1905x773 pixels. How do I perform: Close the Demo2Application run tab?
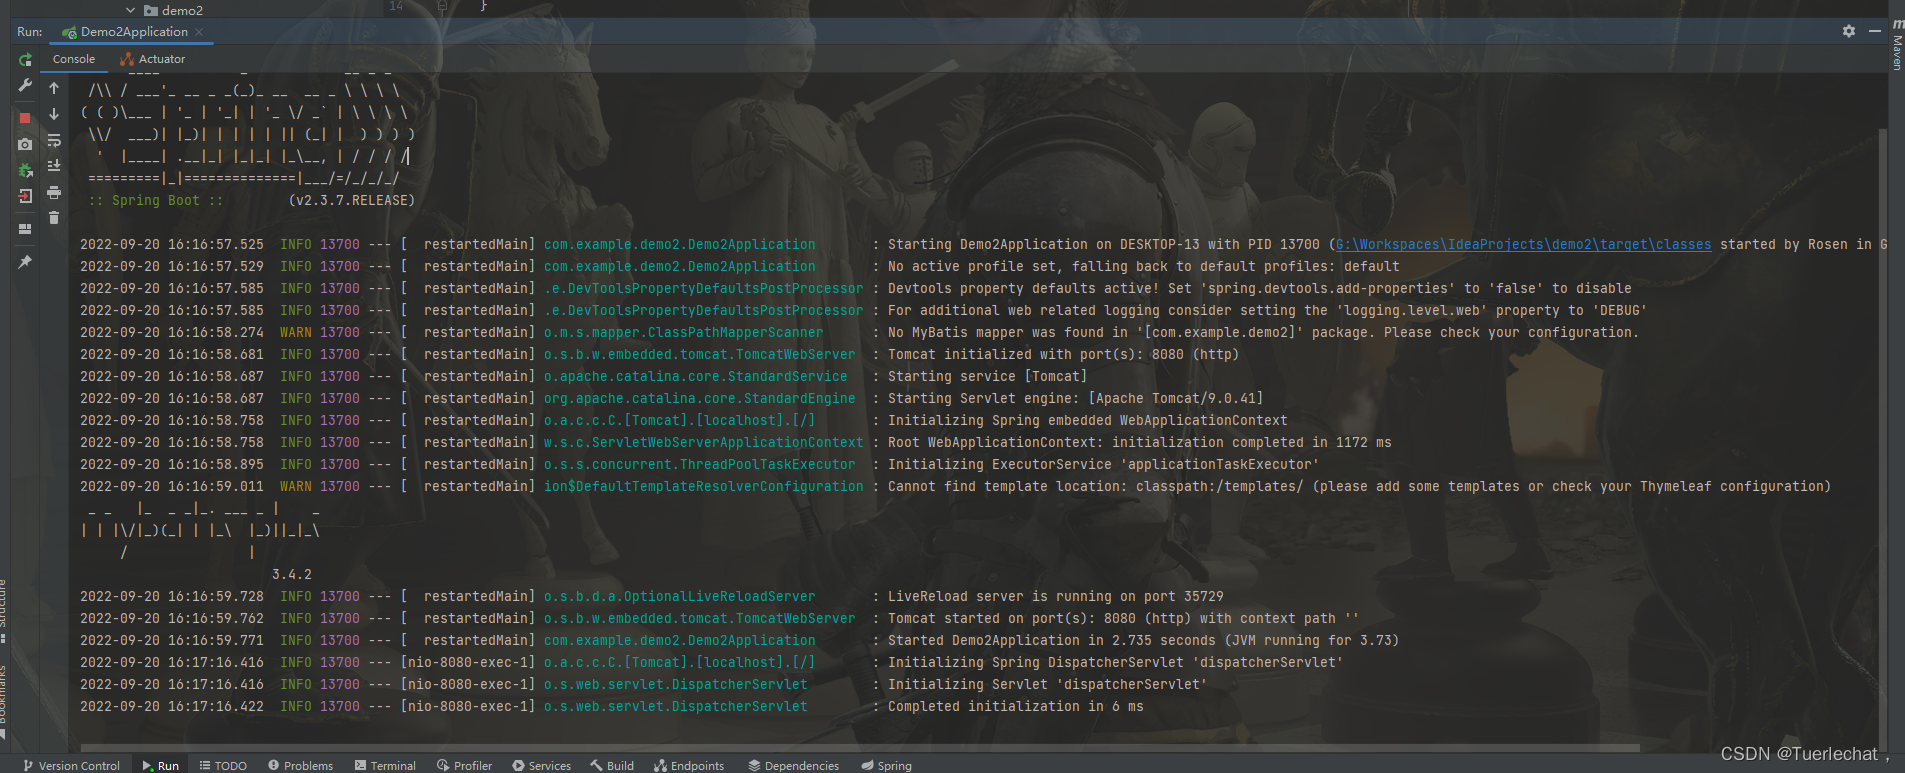click(x=199, y=32)
